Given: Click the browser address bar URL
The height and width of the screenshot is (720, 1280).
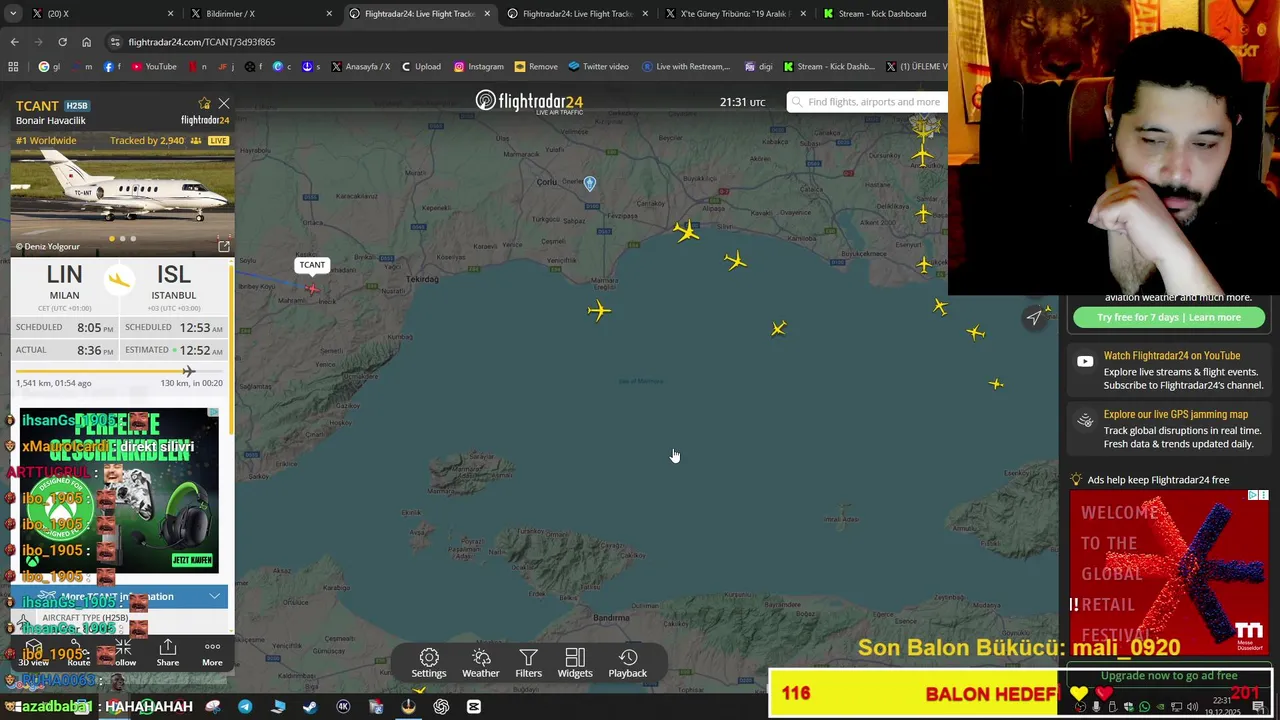Looking at the screenshot, I should click(202, 42).
